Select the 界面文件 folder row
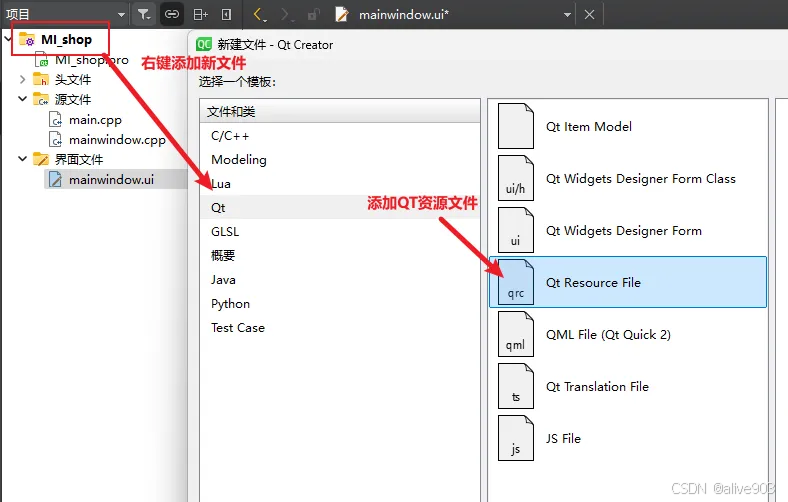The height and width of the screenshot is (502, 788). pyautogui.click(x=79, y=159)
